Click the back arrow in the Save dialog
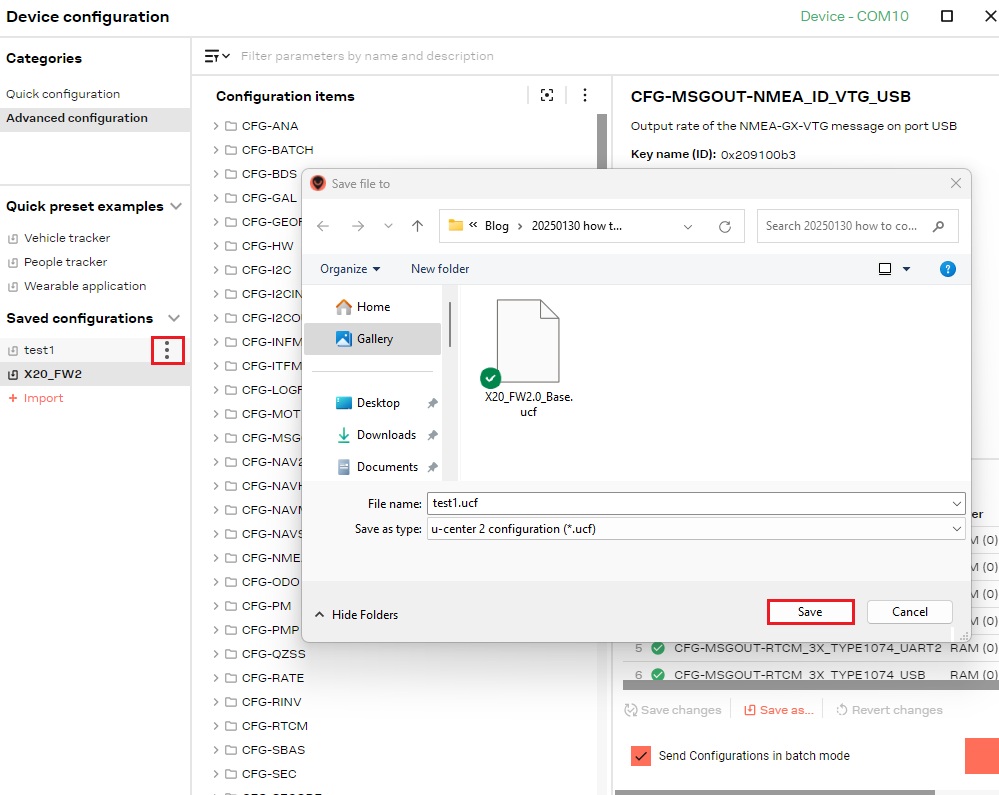The height and width of the screenshot is (795, 999). tap(323, 226)
